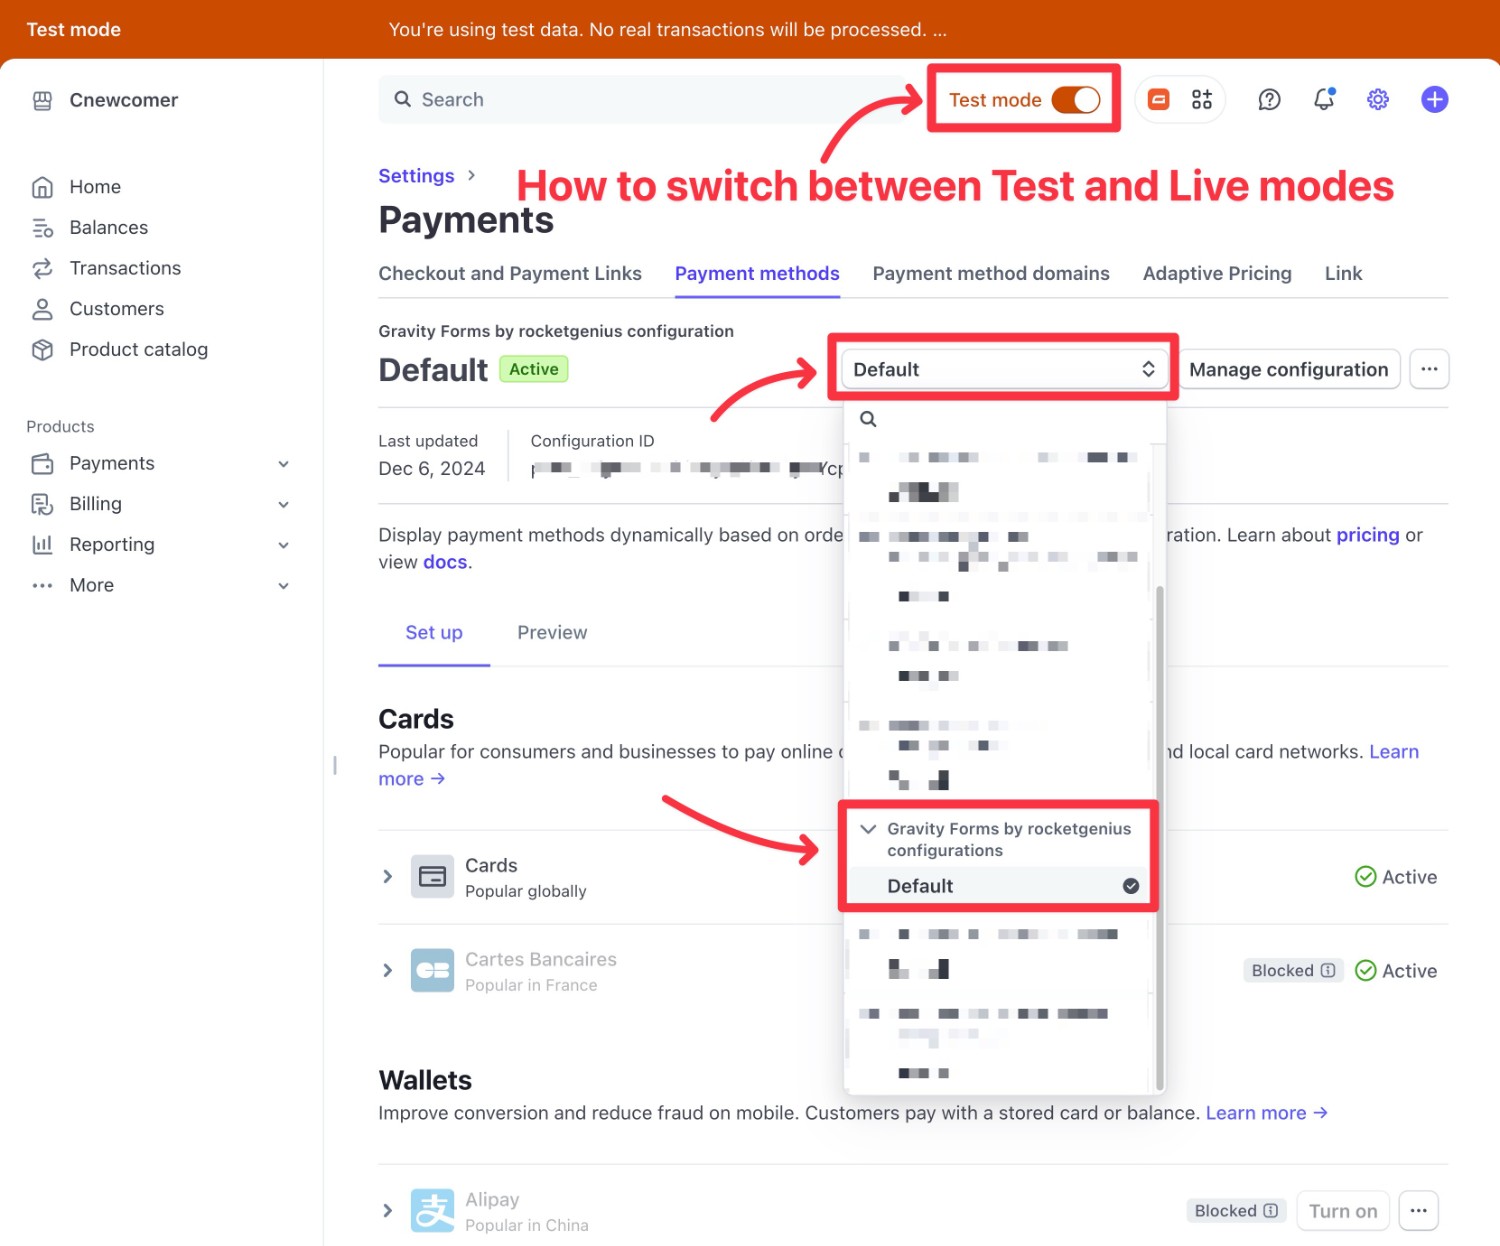Click the Cnewcomer store icon
Viewport: 1500px width, 1246px height.
(x=42, y=100)
